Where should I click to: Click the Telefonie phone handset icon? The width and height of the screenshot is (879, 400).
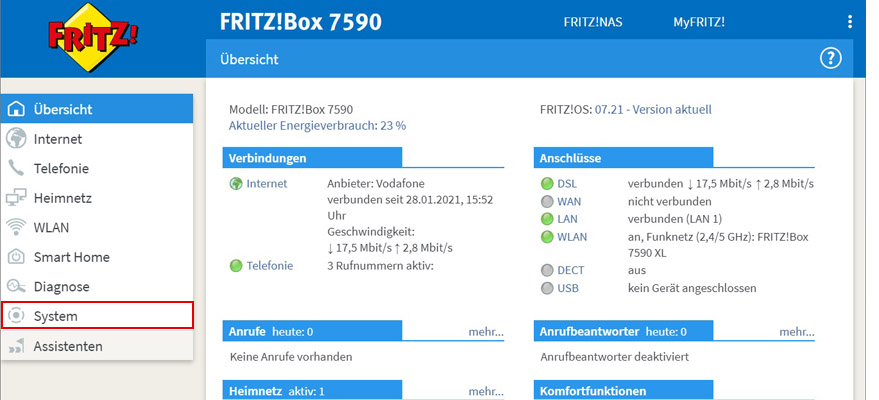tap(16, 168)
